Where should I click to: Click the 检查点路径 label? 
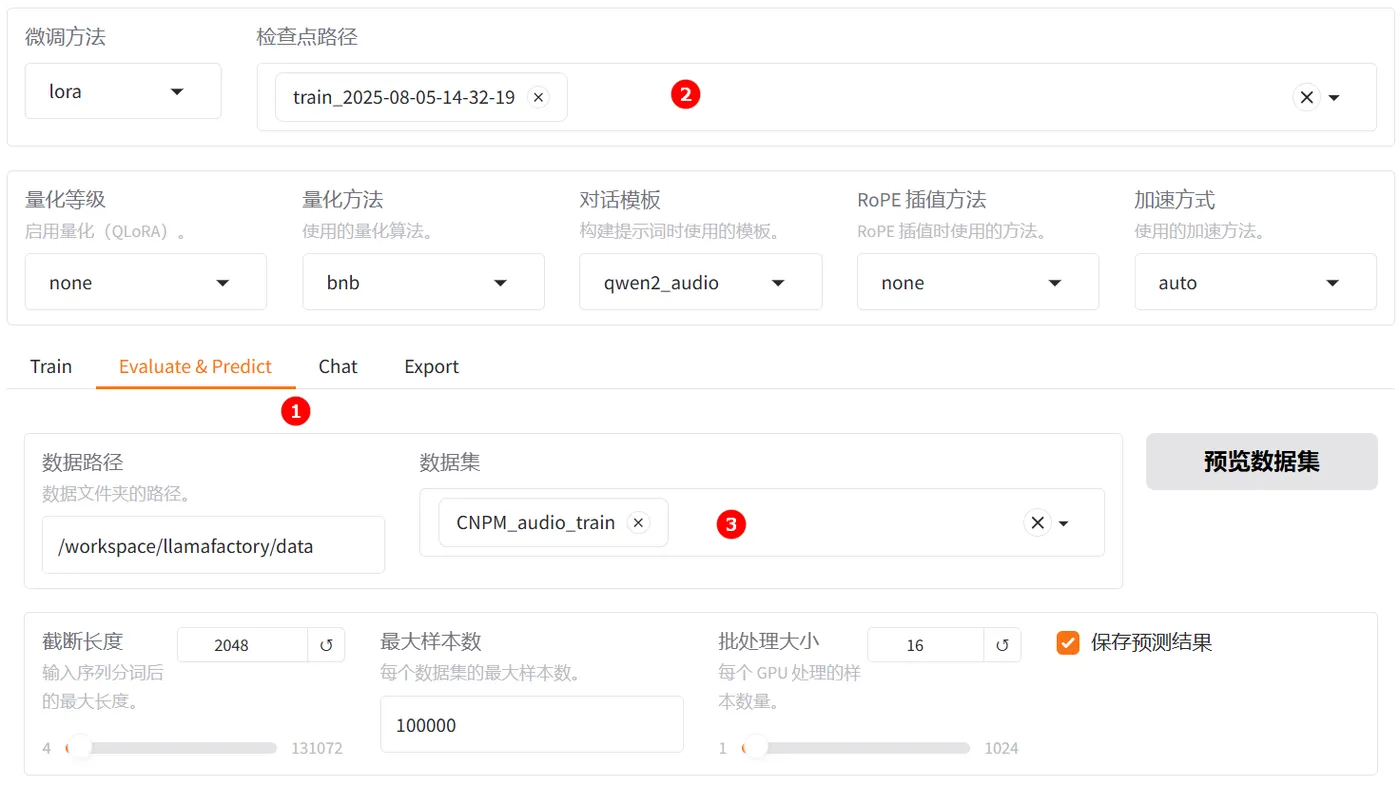307,37
